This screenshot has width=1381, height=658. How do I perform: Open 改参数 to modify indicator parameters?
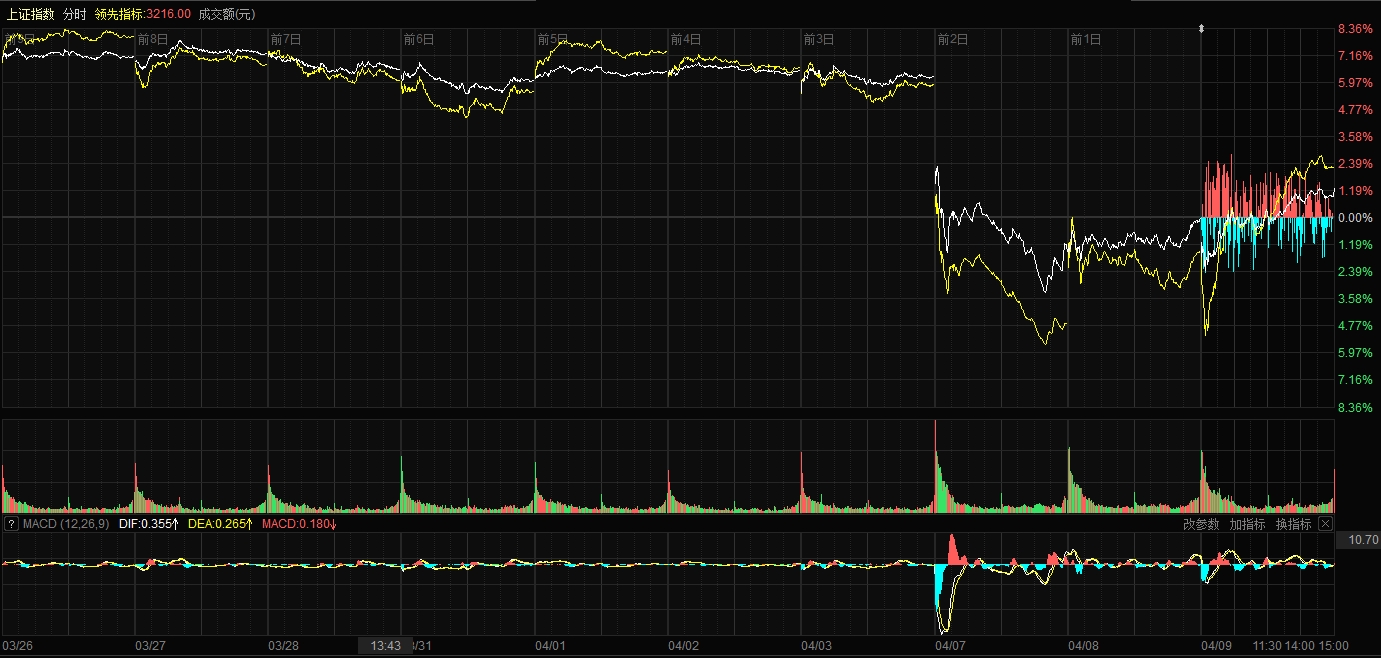click(1201, 524)
